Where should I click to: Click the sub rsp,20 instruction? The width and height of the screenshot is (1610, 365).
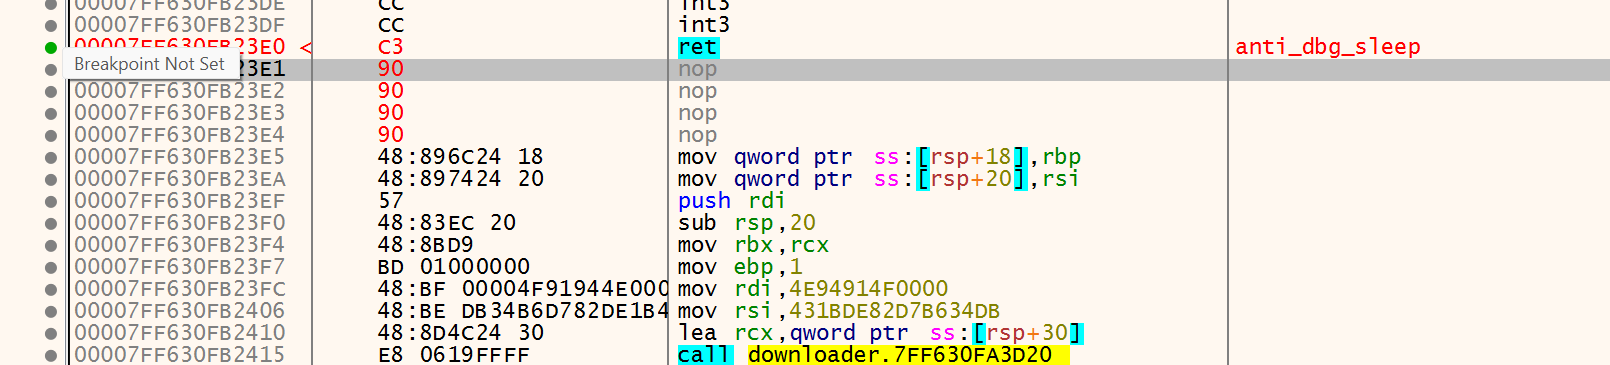pos(747,223)
